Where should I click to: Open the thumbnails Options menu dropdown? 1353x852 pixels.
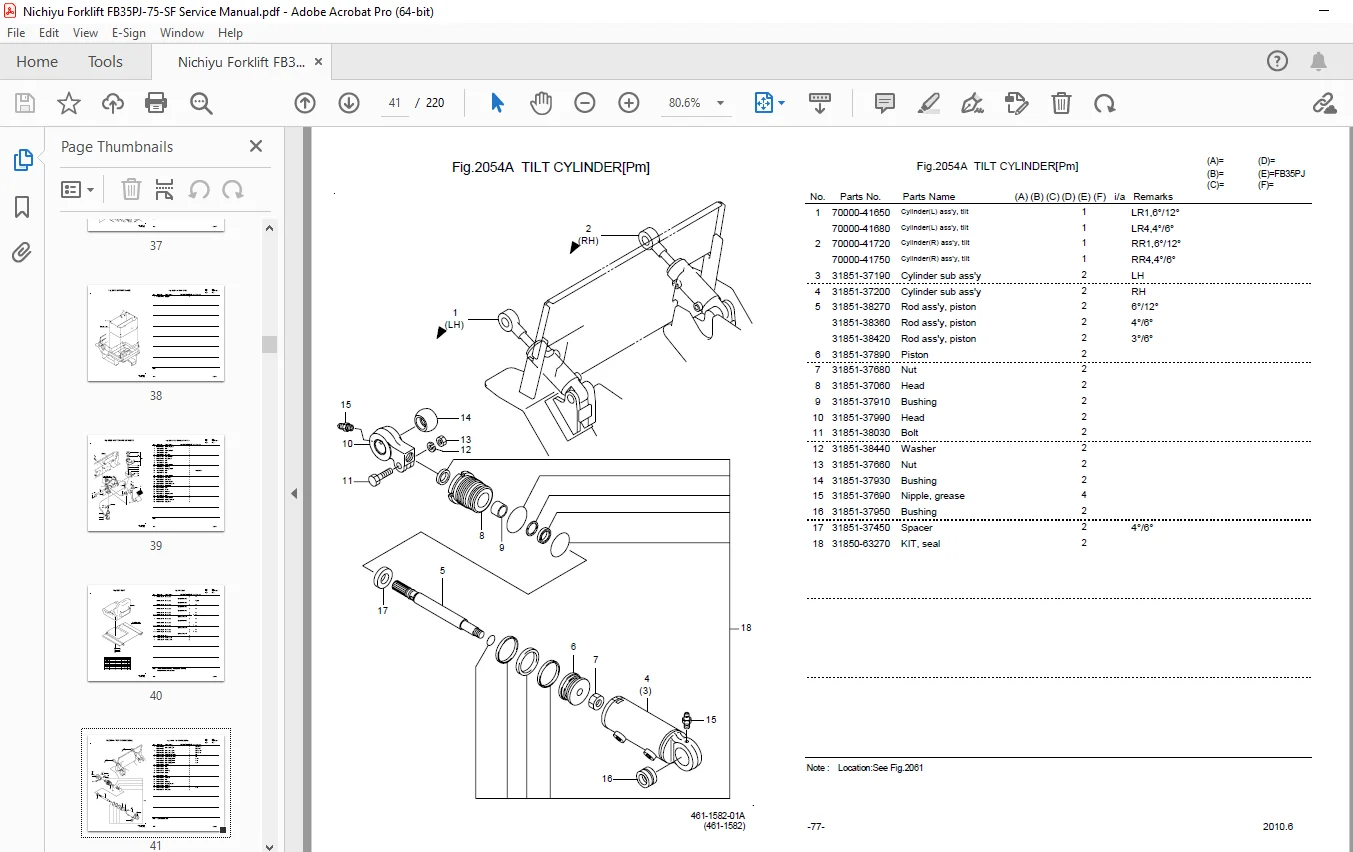coord(78,189)
